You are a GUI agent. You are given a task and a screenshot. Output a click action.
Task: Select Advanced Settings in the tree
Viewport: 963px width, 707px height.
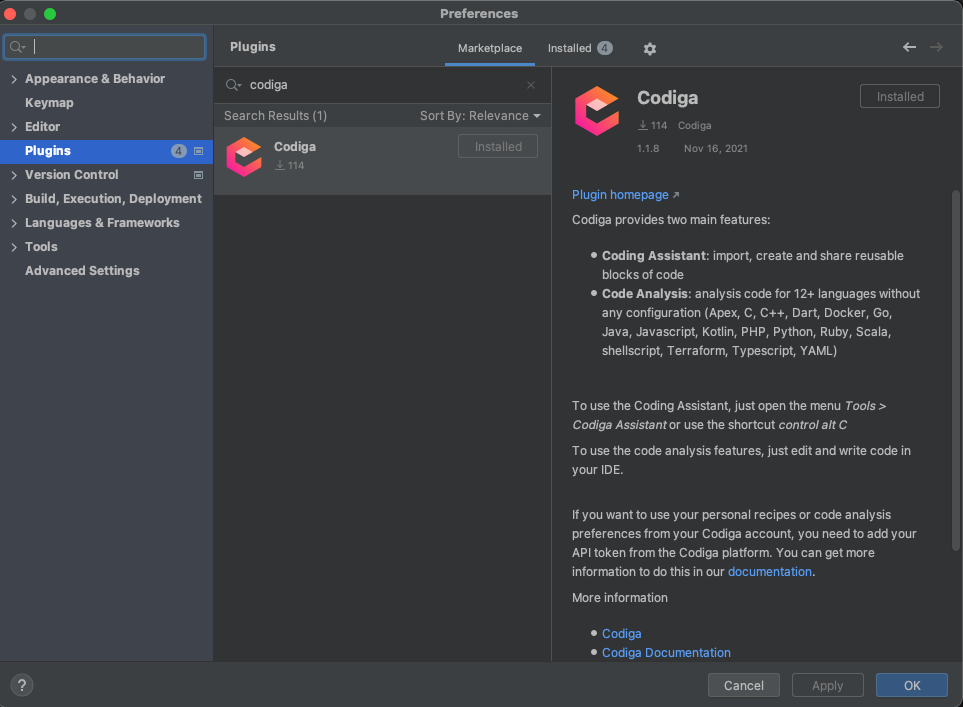pyautogui.click(x=82, y=271)
